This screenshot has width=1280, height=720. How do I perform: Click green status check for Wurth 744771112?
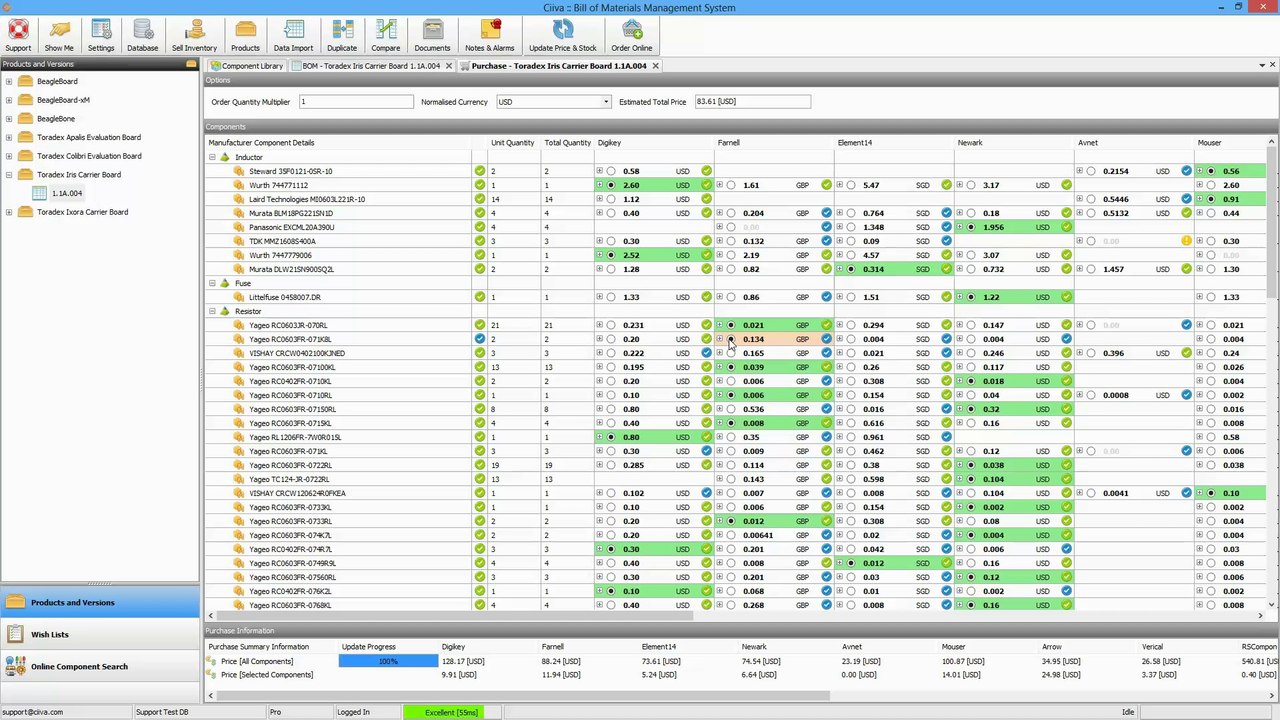click(x=480, y=185)
